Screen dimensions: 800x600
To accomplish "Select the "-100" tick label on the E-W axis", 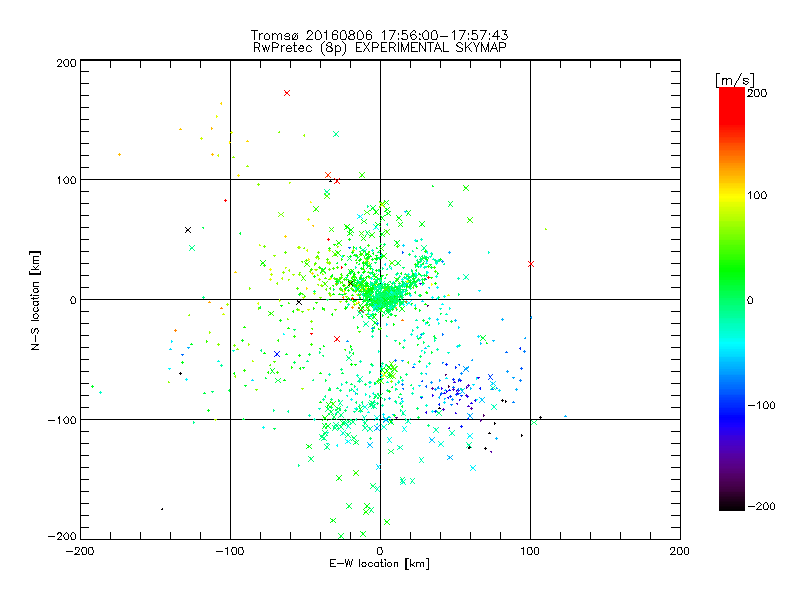I will [x=230, y=551].
